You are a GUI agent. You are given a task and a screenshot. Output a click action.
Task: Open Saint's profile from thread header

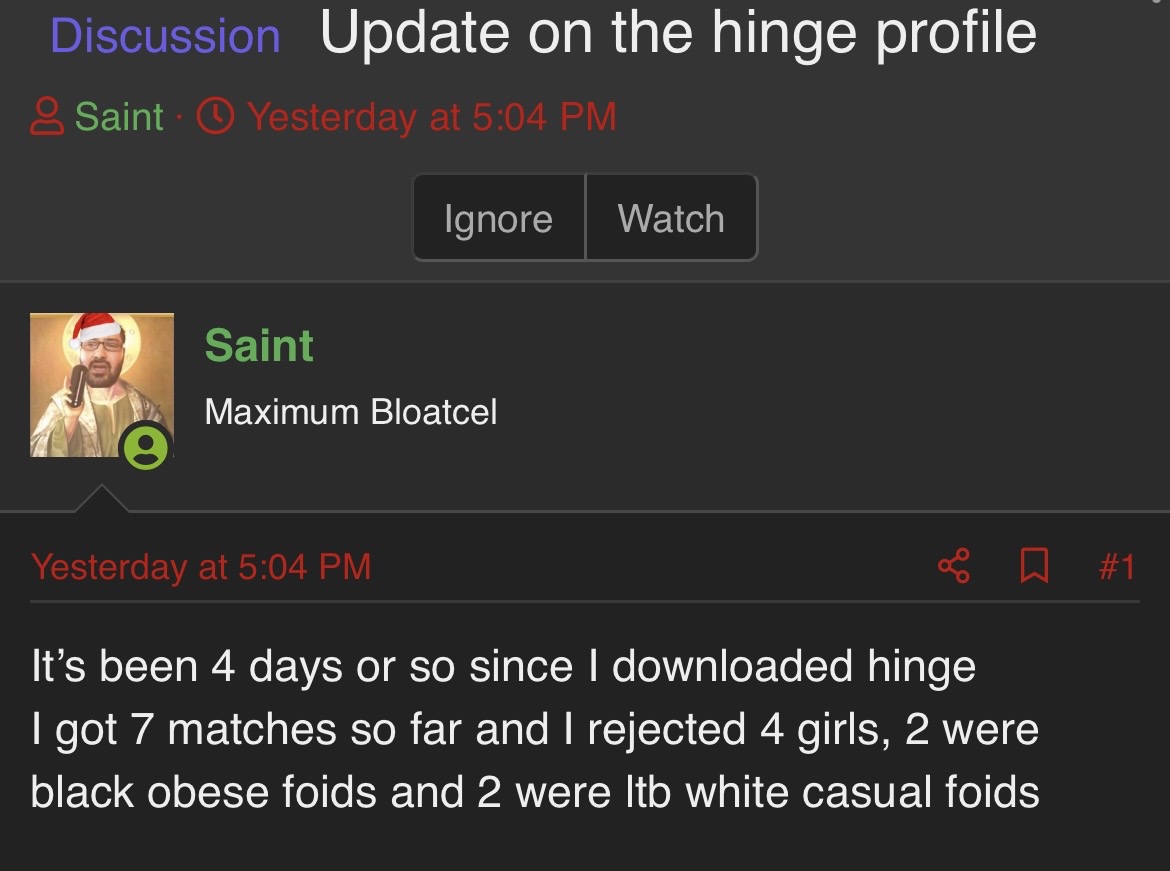pyautogui.click(x=118, y=118)
